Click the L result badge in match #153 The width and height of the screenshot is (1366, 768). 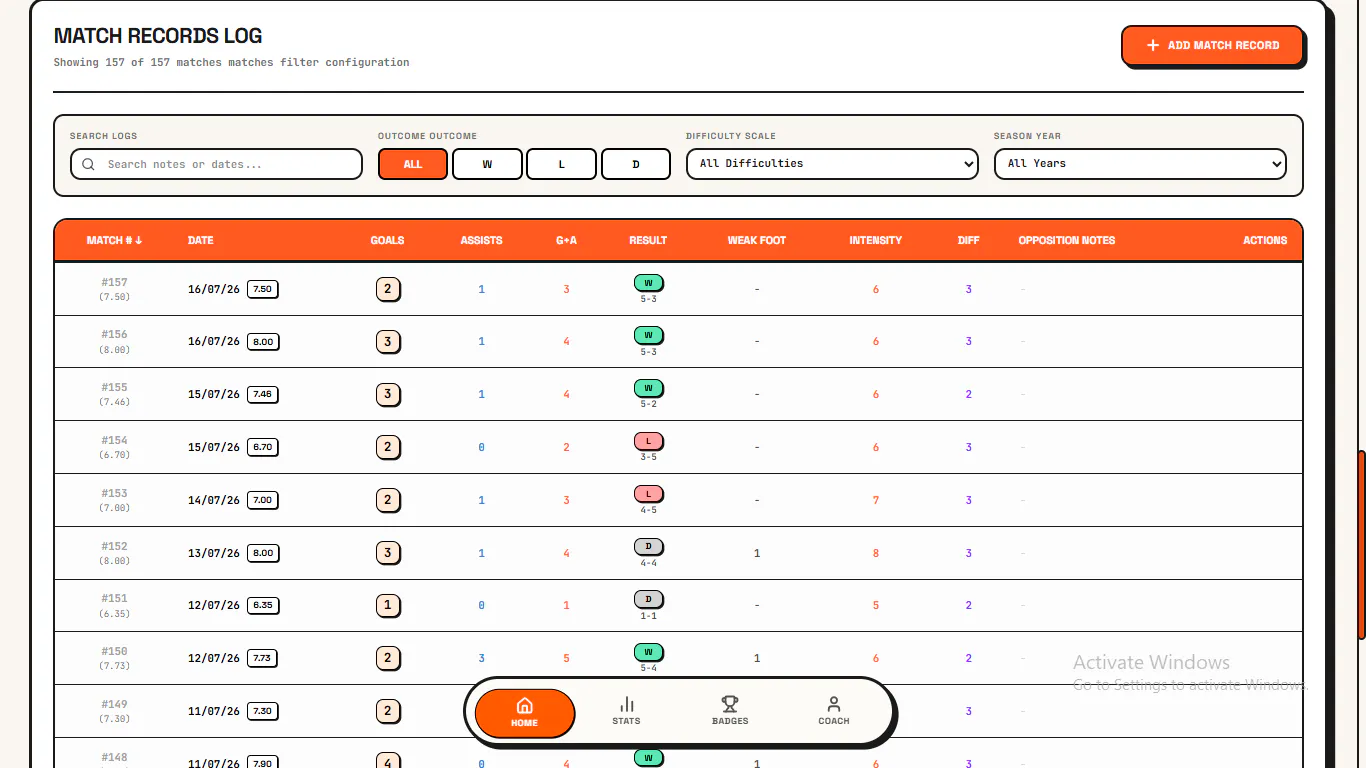coord(648,494)
